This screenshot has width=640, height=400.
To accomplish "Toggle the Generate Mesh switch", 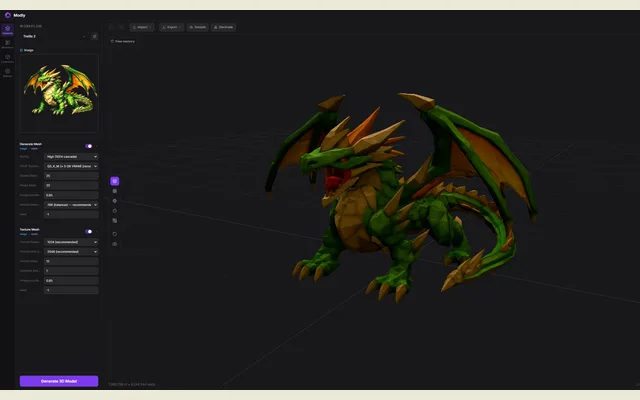I will click(89, 146).
